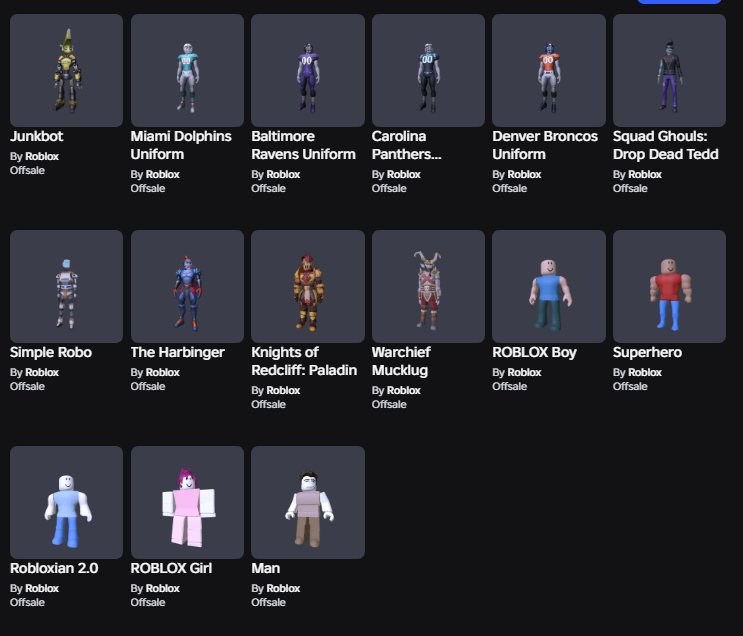Viewport: 743px width, 636px height.
Task: Open the Miami Dolphins Uniform thumbnail
Action: (x=187, y=70)
